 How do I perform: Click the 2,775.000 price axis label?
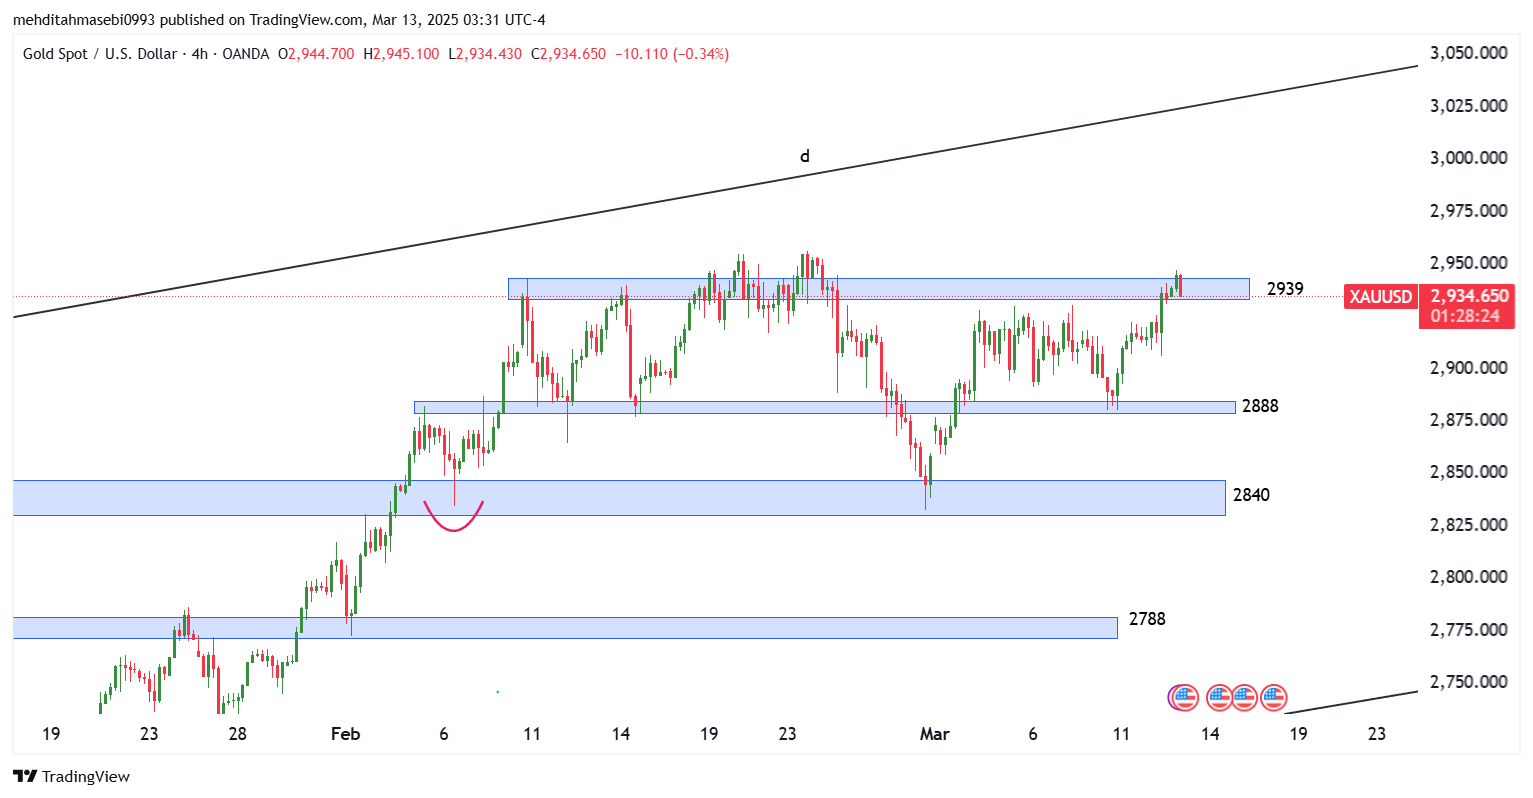pos(1469,630)
